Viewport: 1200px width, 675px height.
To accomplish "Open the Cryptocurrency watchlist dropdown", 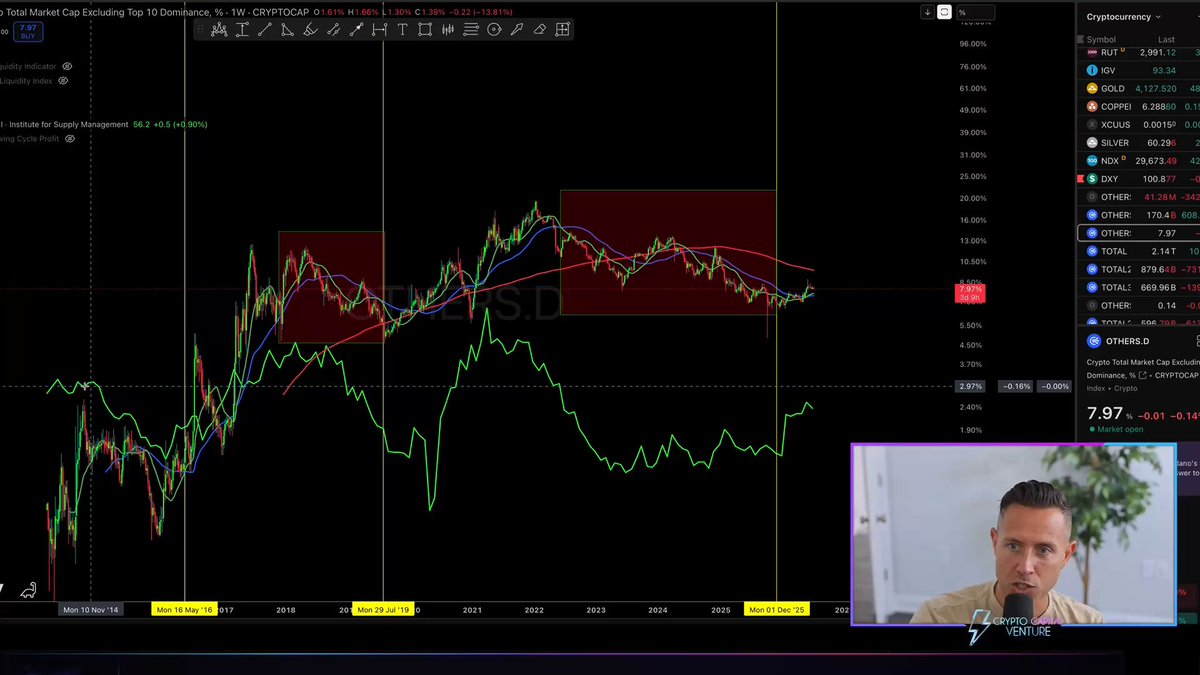I will click(x=1124, y=17).
